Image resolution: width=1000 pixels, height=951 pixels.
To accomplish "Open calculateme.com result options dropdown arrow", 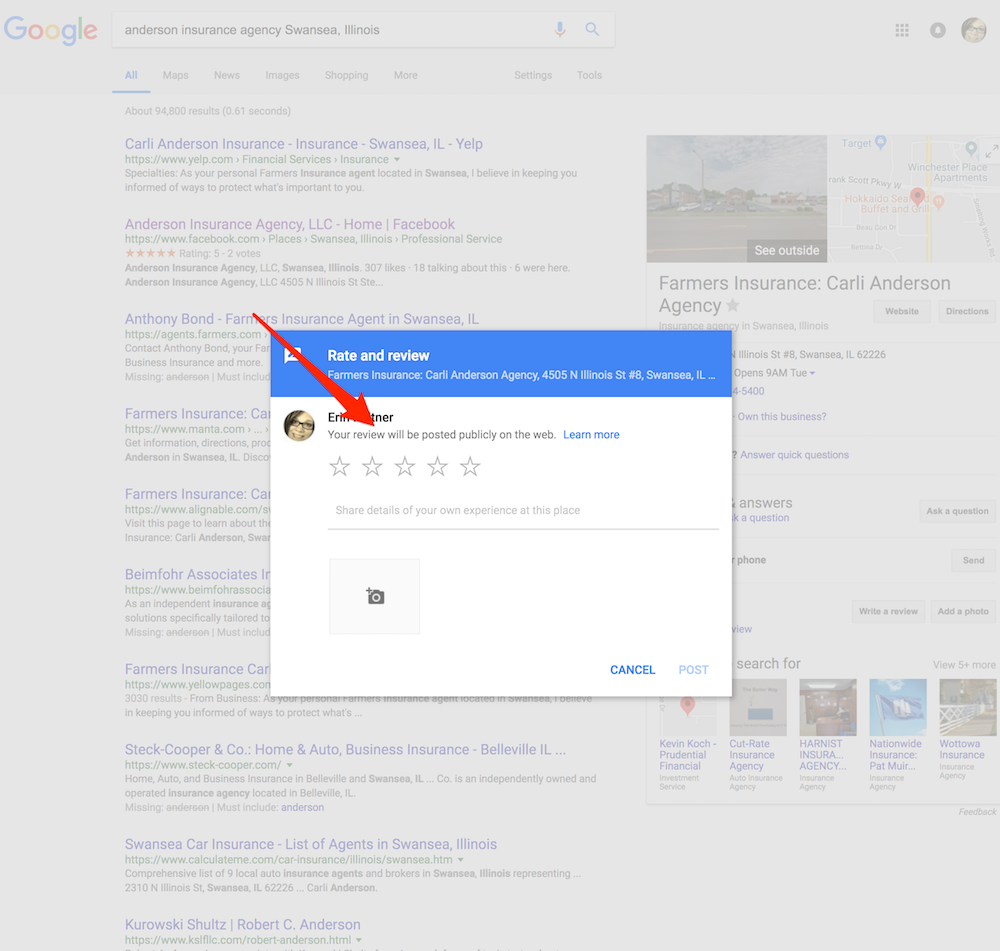I will point(460,860).
